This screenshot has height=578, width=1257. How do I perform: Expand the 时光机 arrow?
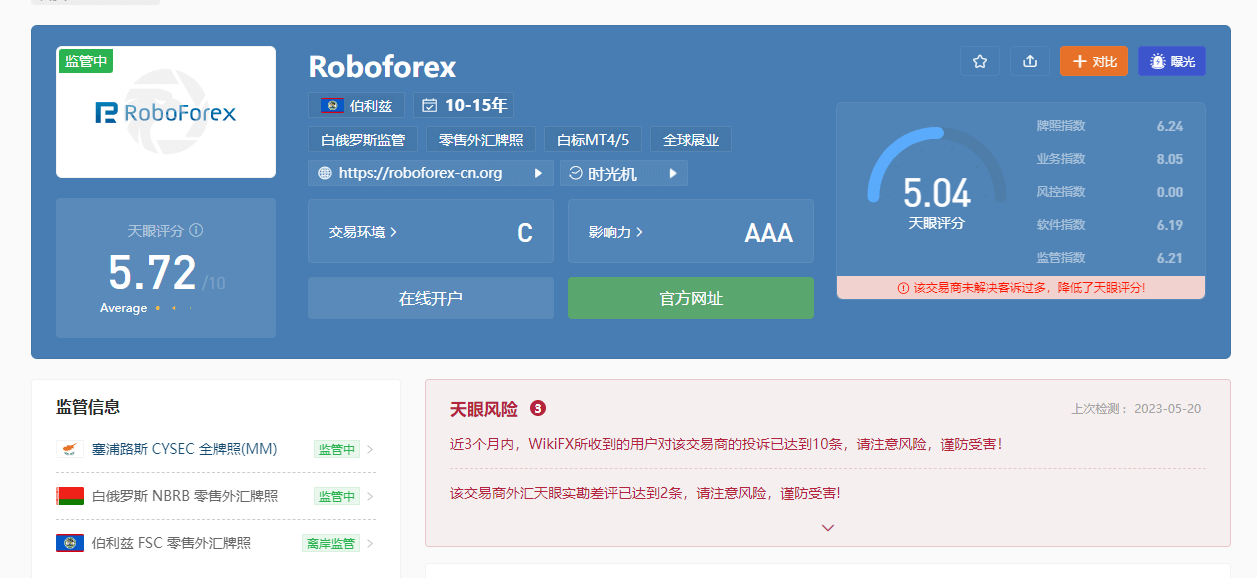point(672,173)
